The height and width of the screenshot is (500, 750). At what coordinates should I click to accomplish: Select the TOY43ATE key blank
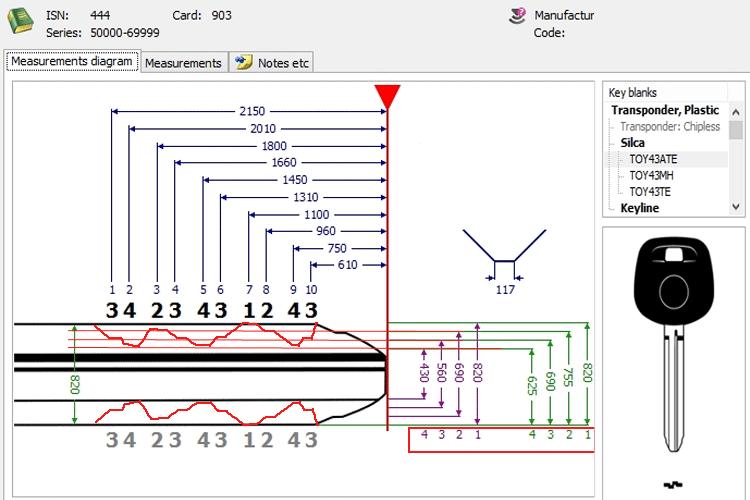click(x=652, y=159)
